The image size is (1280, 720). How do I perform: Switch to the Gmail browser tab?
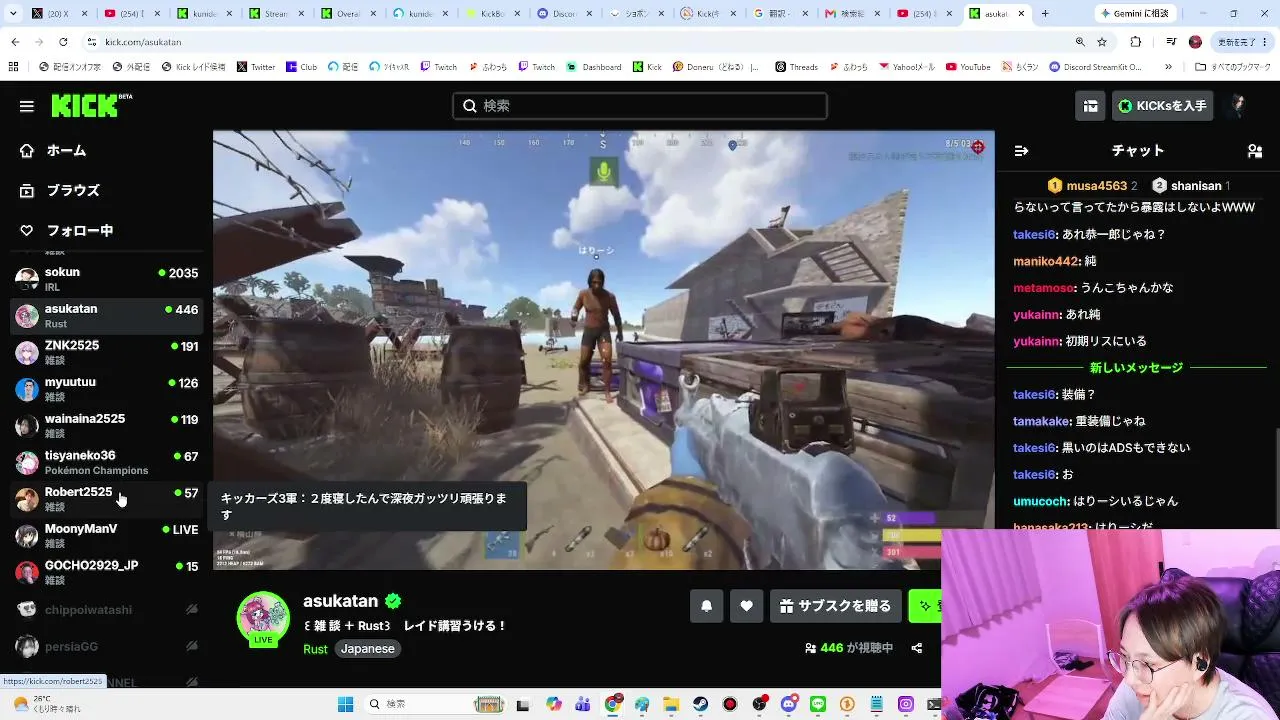point(853,14)
